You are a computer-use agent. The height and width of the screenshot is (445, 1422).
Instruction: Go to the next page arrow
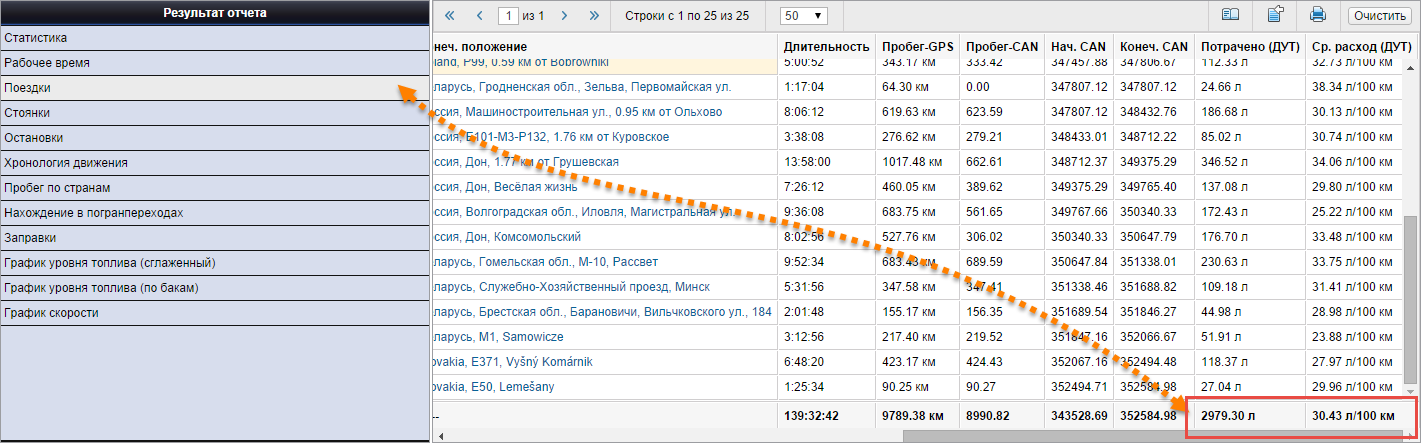point(565,16)
